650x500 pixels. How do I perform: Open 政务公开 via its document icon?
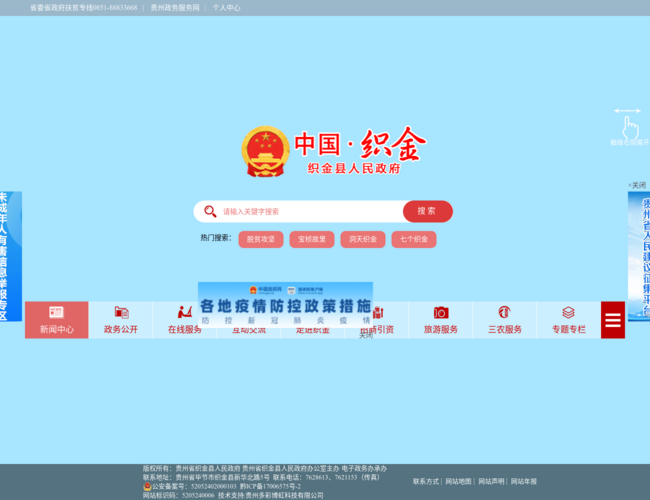click(121, 313)
